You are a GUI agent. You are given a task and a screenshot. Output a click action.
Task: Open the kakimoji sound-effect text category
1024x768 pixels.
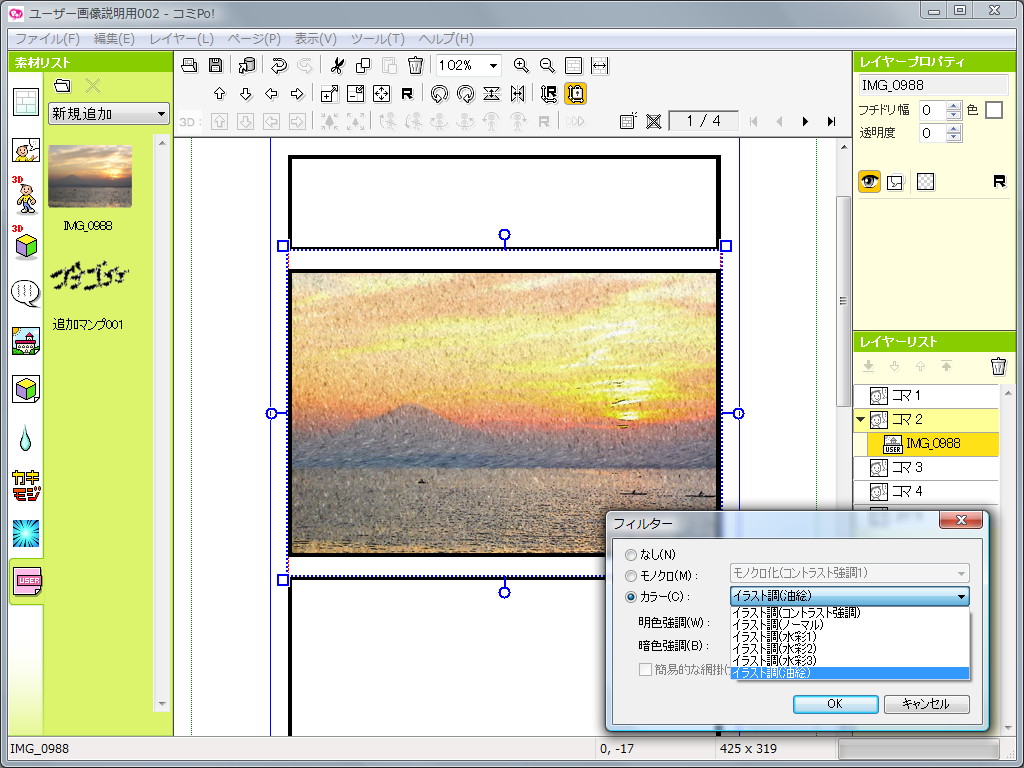[26, 485]
